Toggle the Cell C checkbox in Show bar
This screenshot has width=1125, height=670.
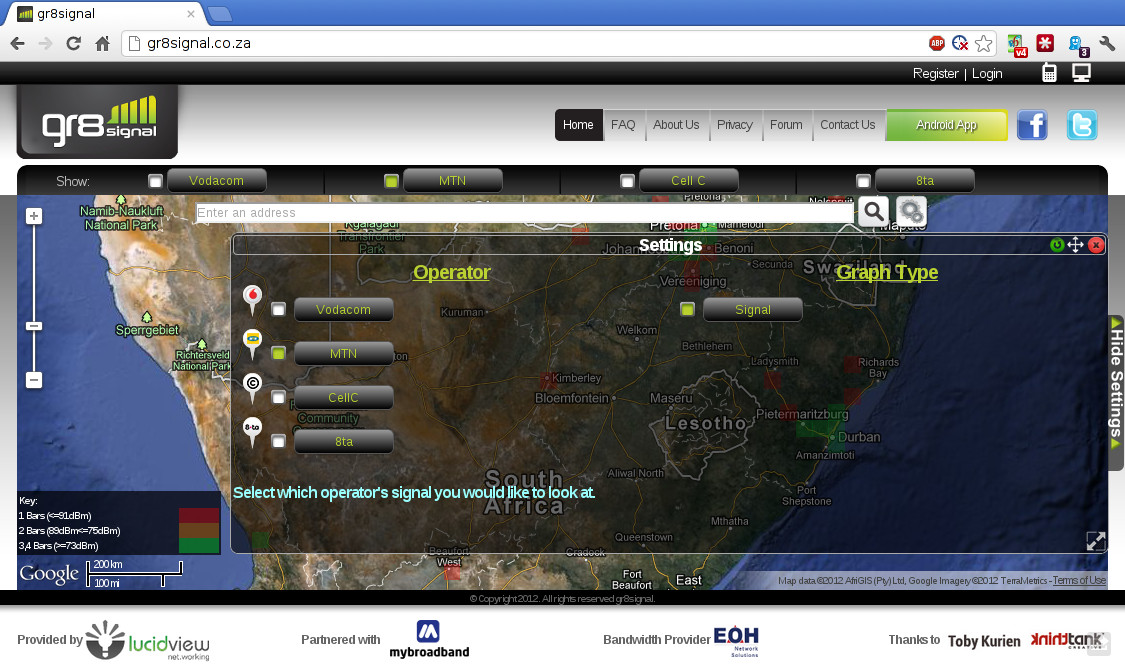(627, 181)
